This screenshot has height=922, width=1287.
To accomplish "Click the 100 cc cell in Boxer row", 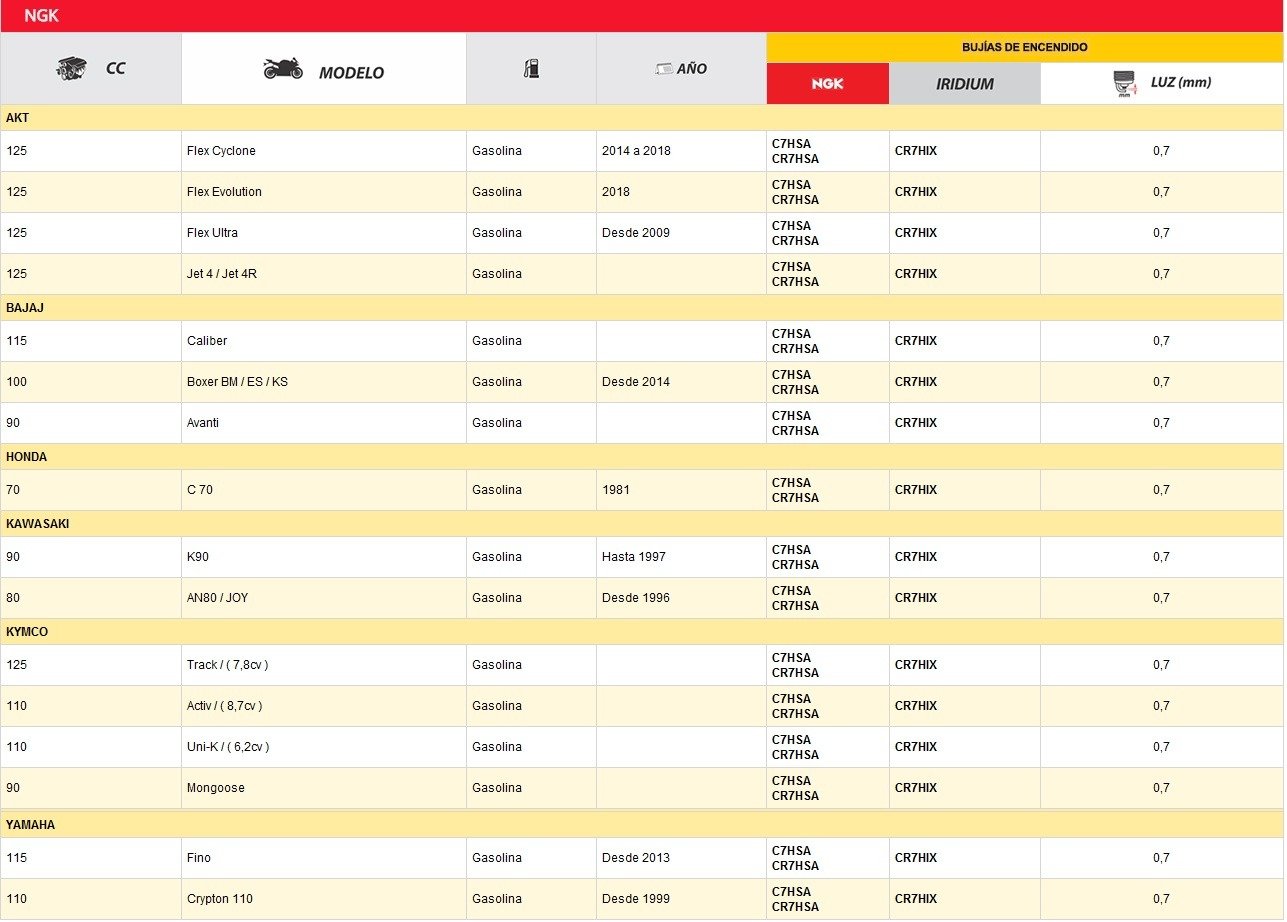I will point(91,382).
